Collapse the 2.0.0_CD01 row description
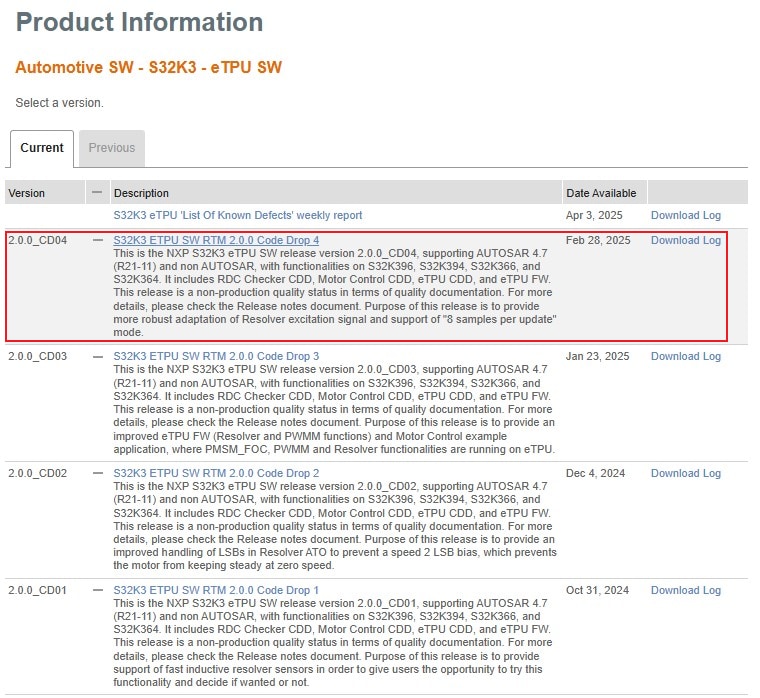 click(x=97, y=590)
